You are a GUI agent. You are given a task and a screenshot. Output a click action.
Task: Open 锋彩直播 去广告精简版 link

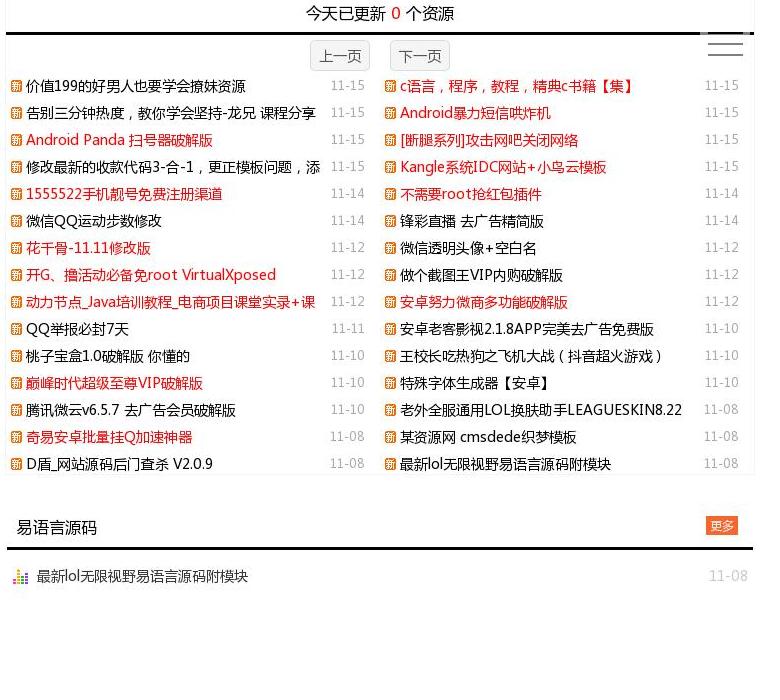click(472, 221)
